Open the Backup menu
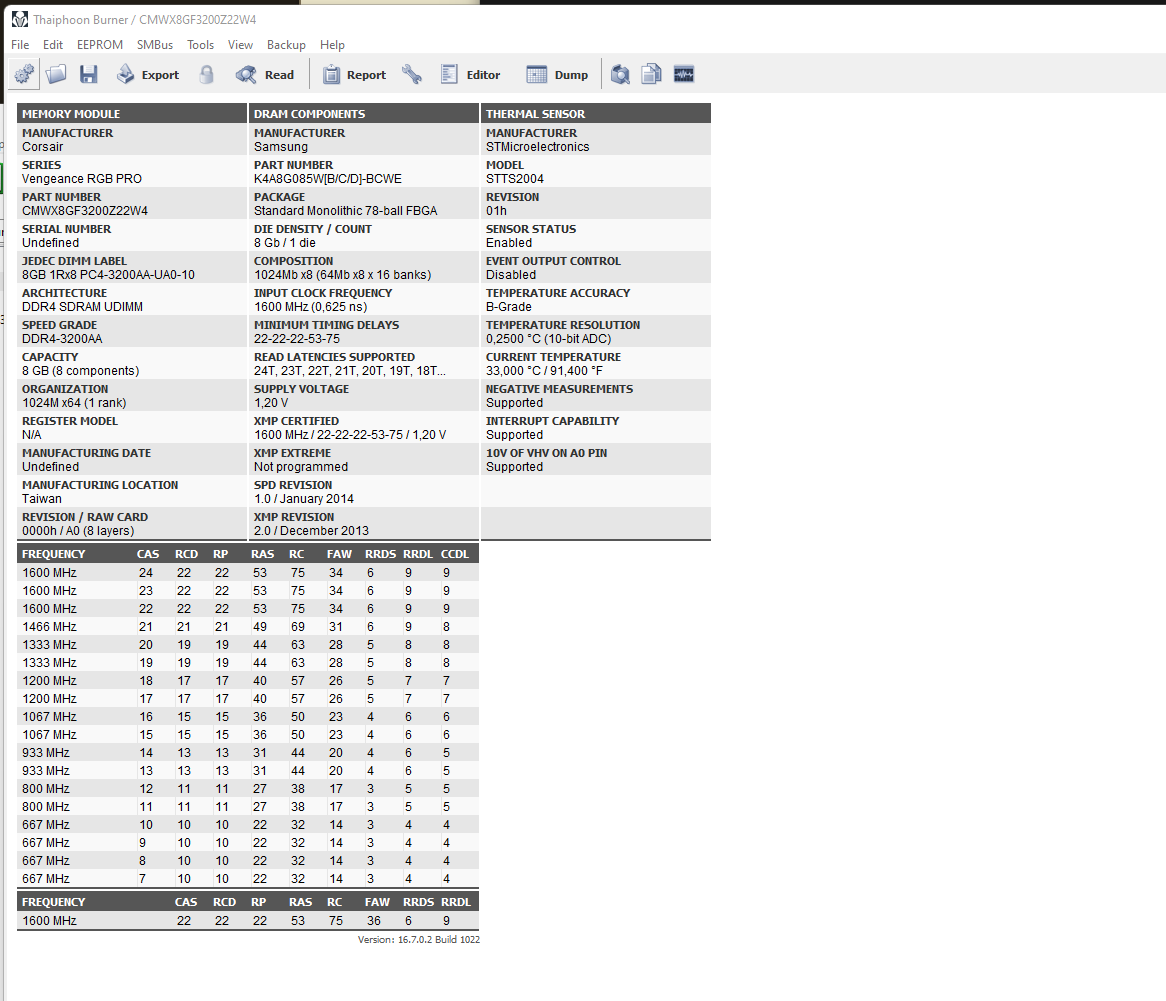 click(x=286, y=45)
